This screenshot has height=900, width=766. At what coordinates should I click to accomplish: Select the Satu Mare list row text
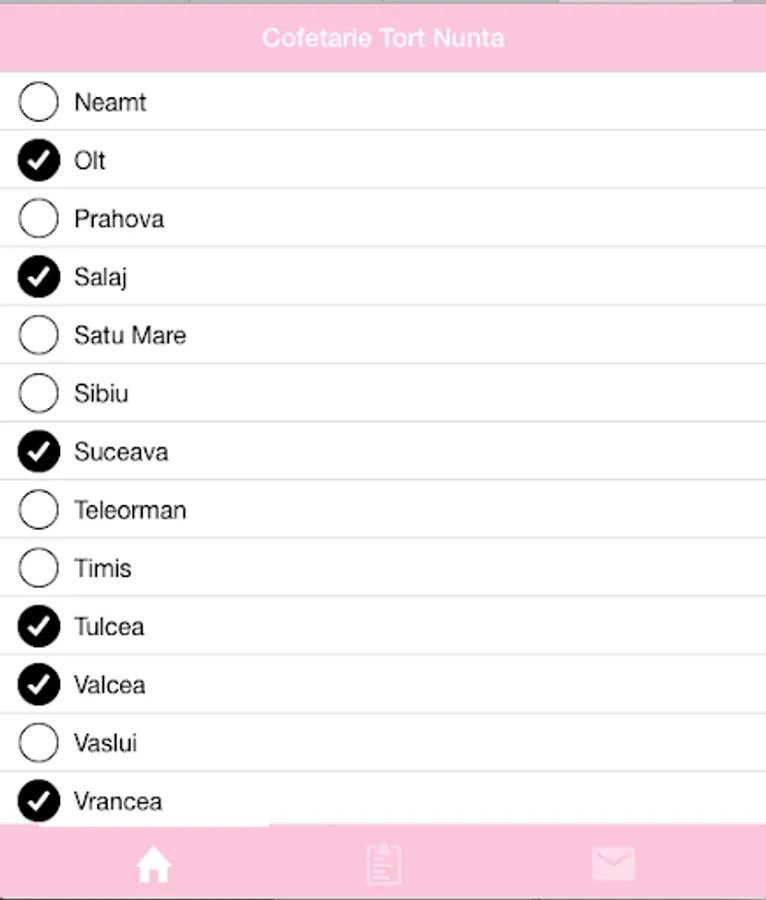pos(130,335)
